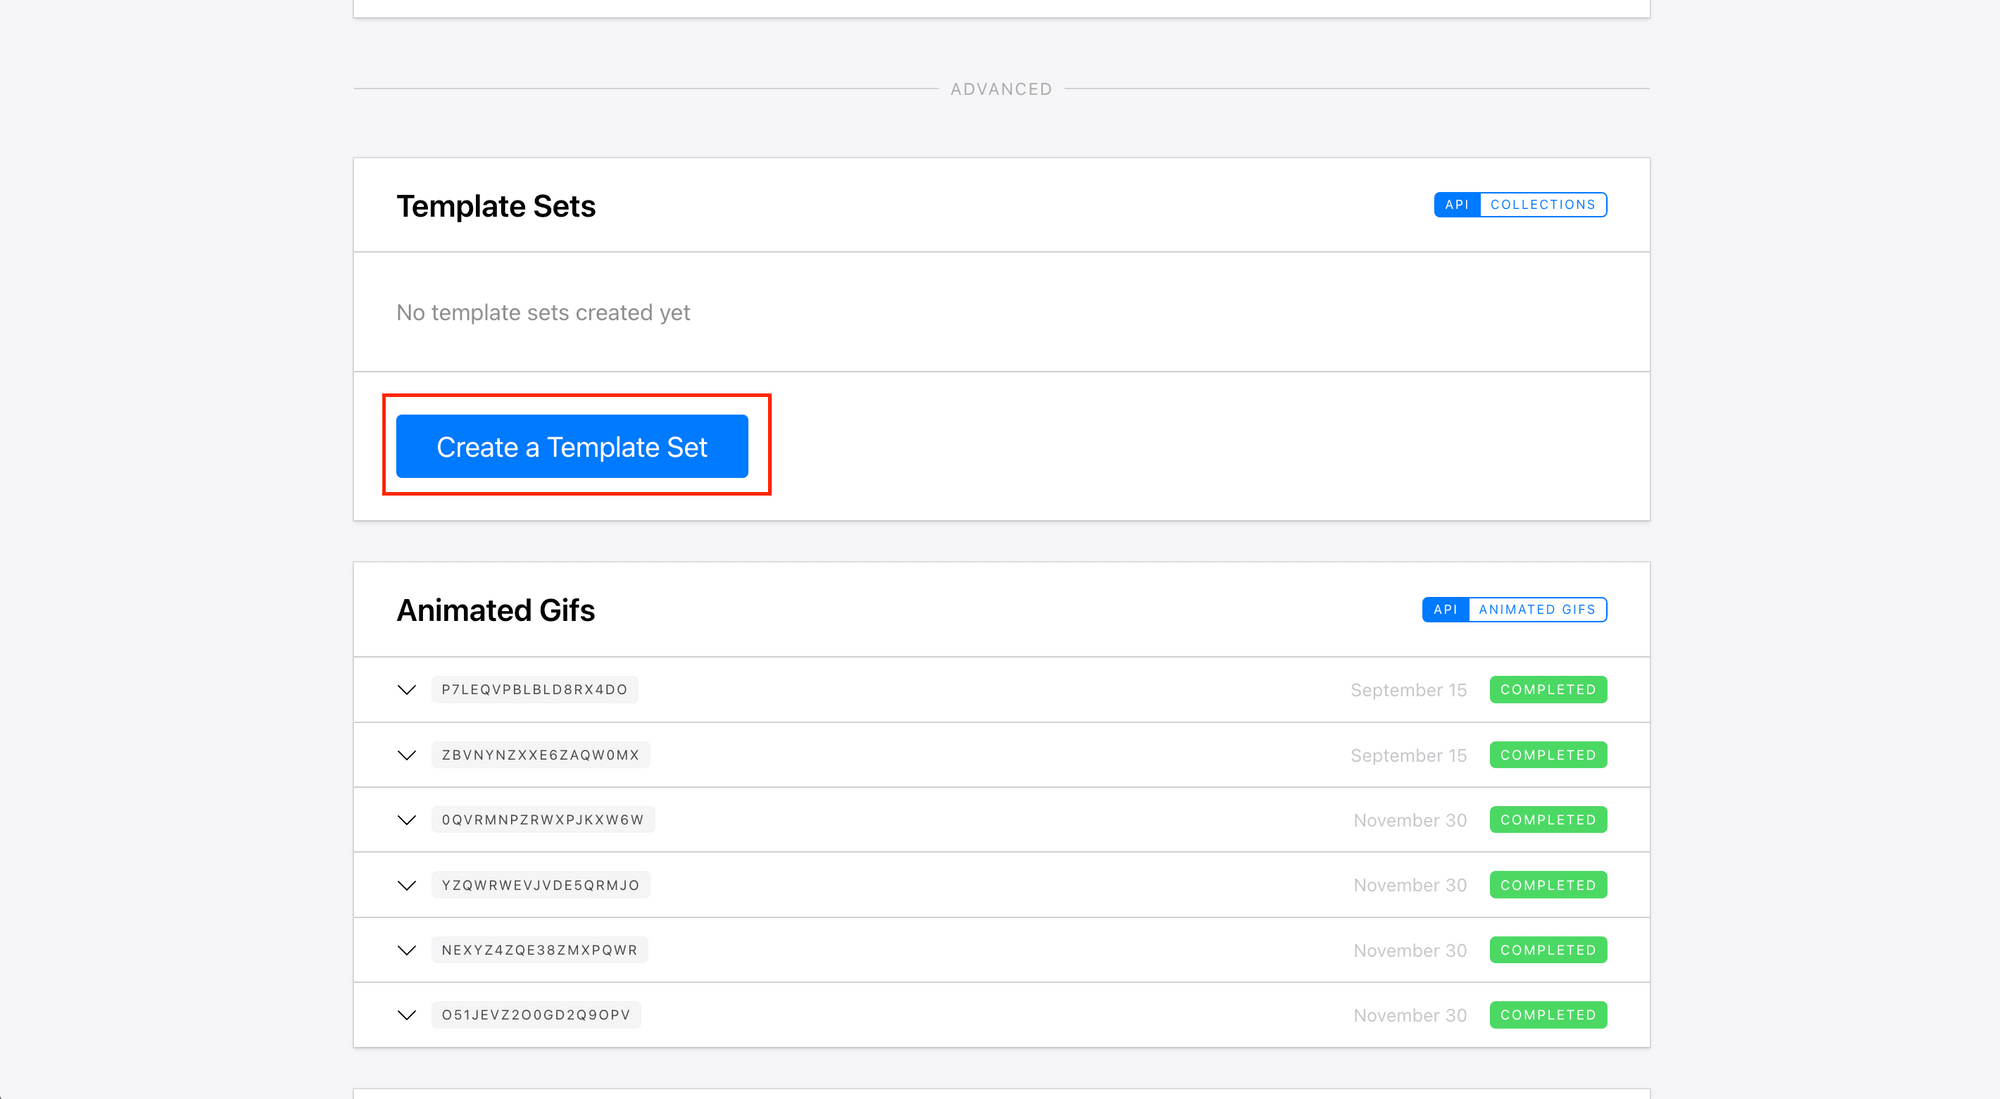Click the Create a Template Set button
The height and width of the screenshot is (1099, 2000).
[571, 446]
